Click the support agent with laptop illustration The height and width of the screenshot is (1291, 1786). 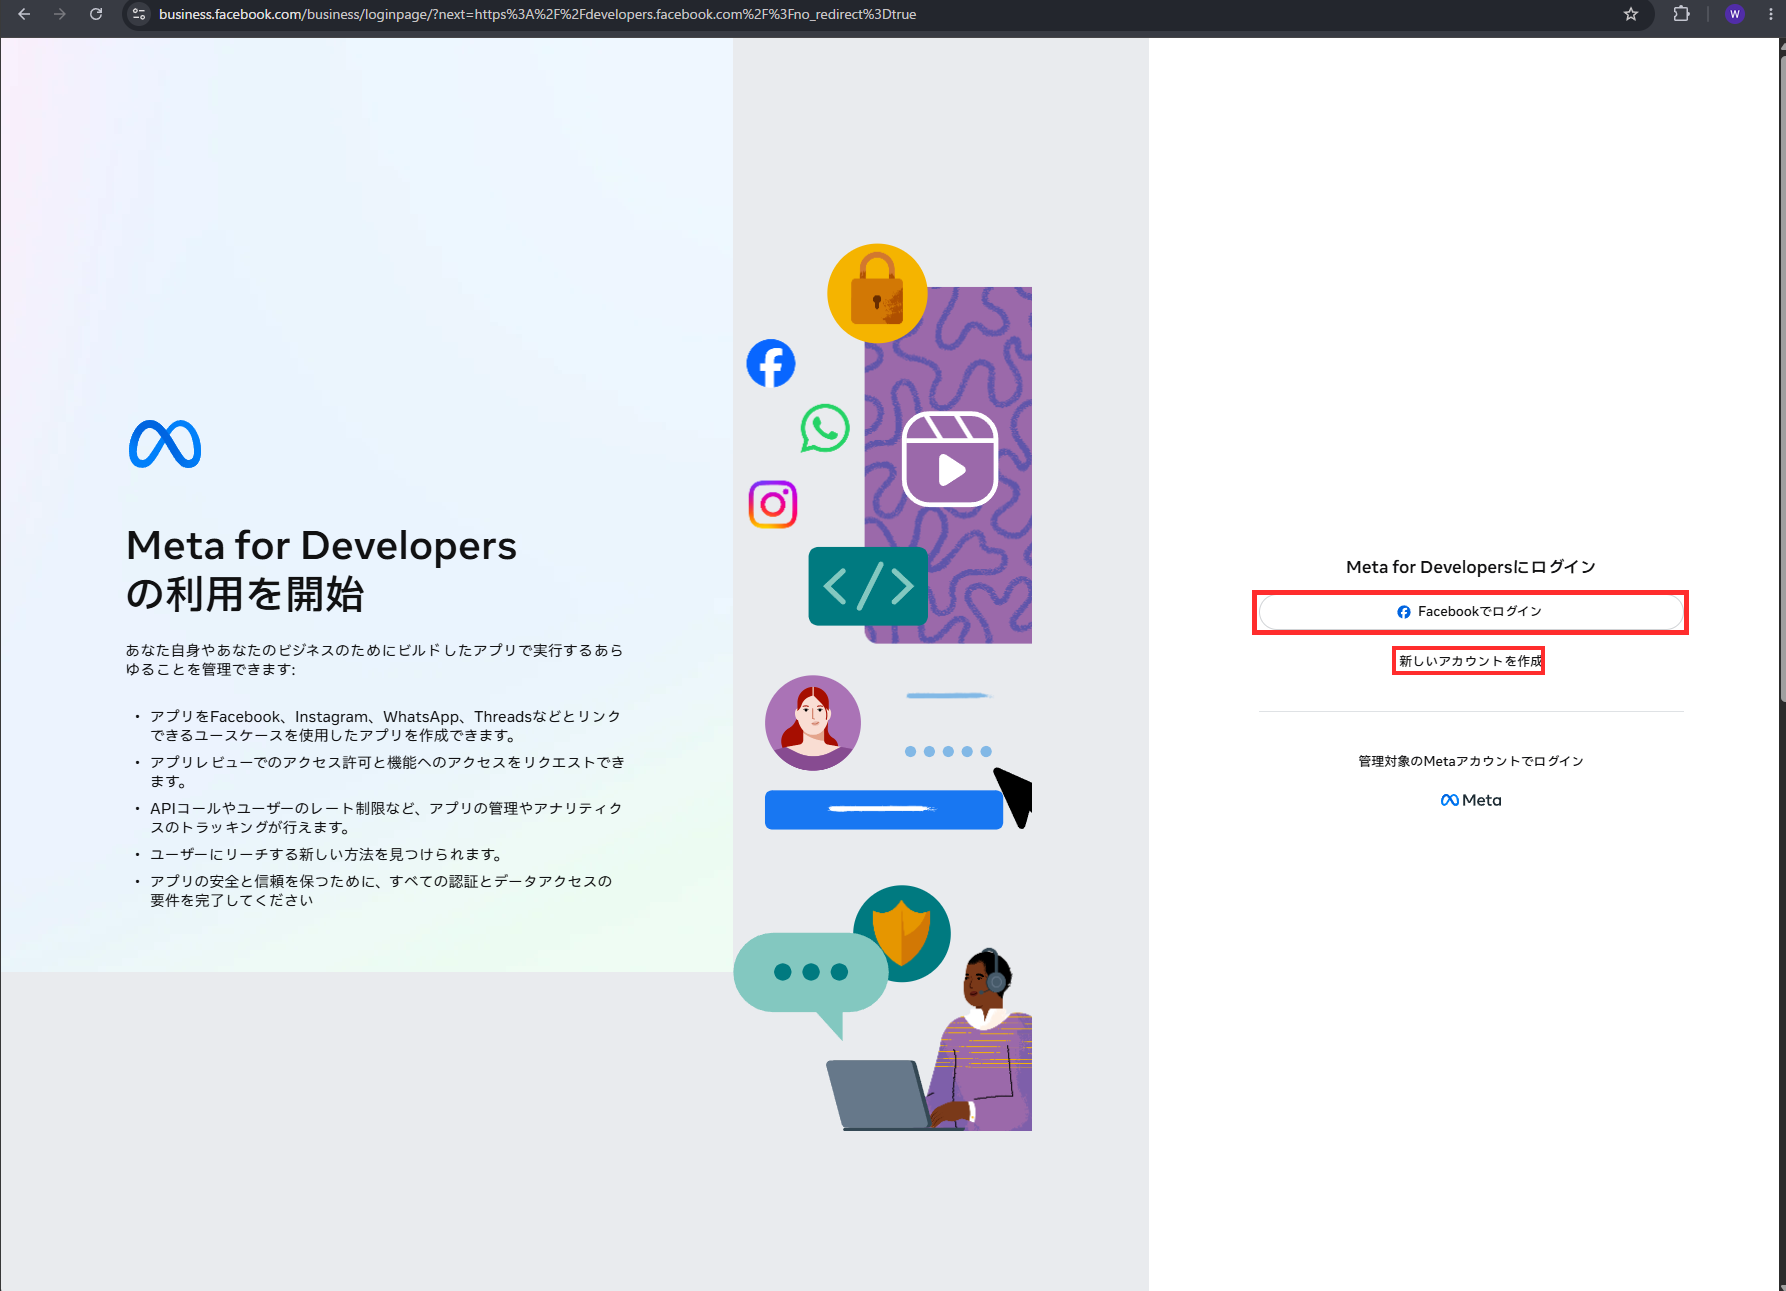click(x=930, y=1042)
